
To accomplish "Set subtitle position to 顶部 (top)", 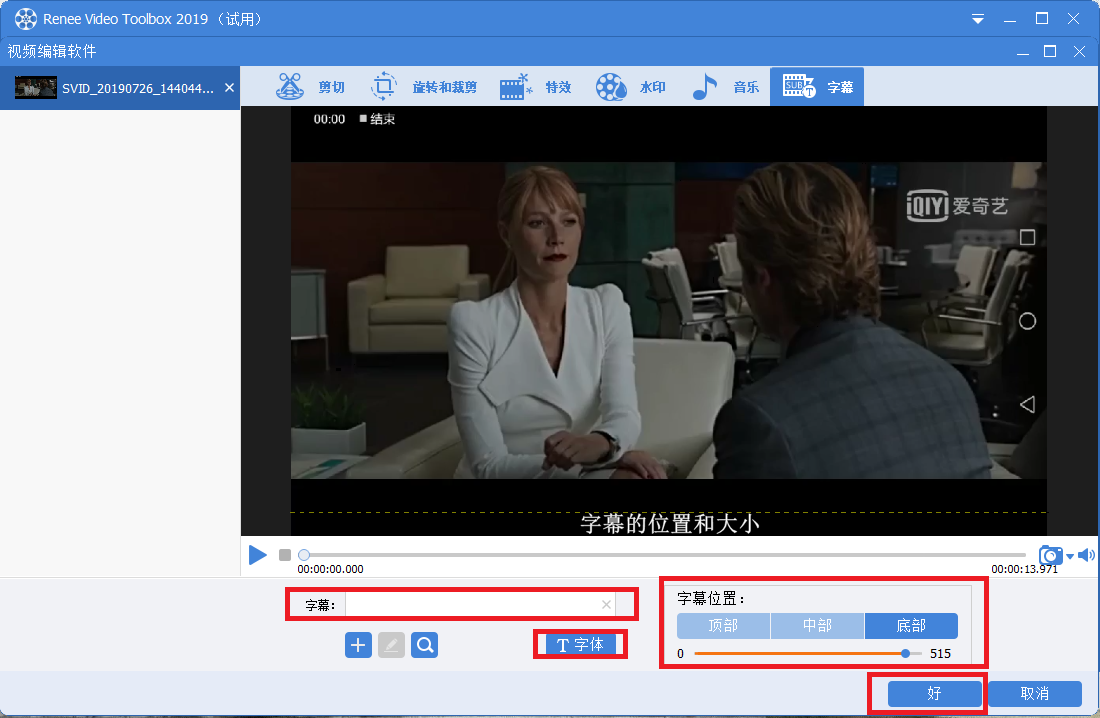I will 723,625.
